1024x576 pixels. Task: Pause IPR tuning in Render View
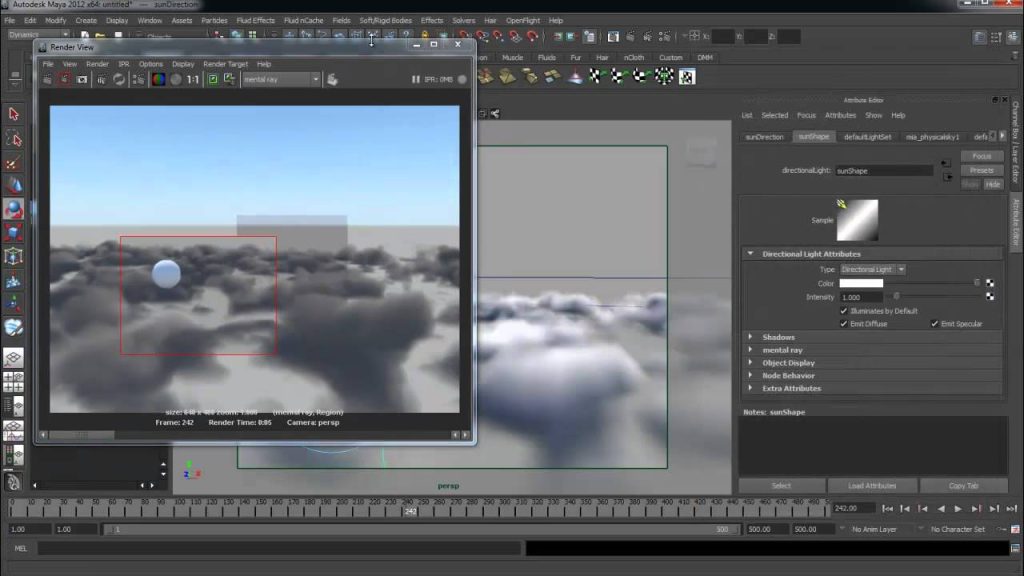pyautogui.click(x=415, y=80)
